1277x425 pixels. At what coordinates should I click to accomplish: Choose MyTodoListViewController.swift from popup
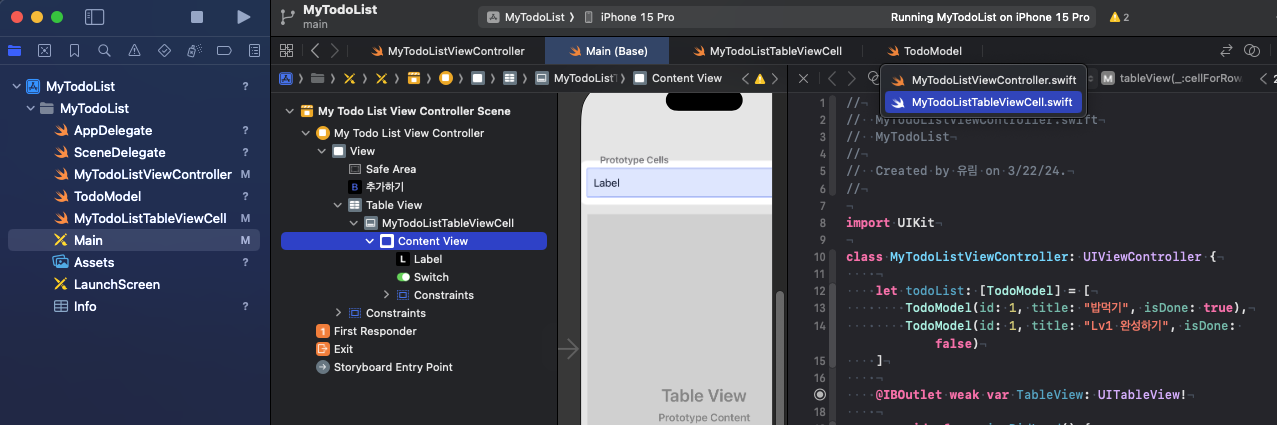point(983,80)
